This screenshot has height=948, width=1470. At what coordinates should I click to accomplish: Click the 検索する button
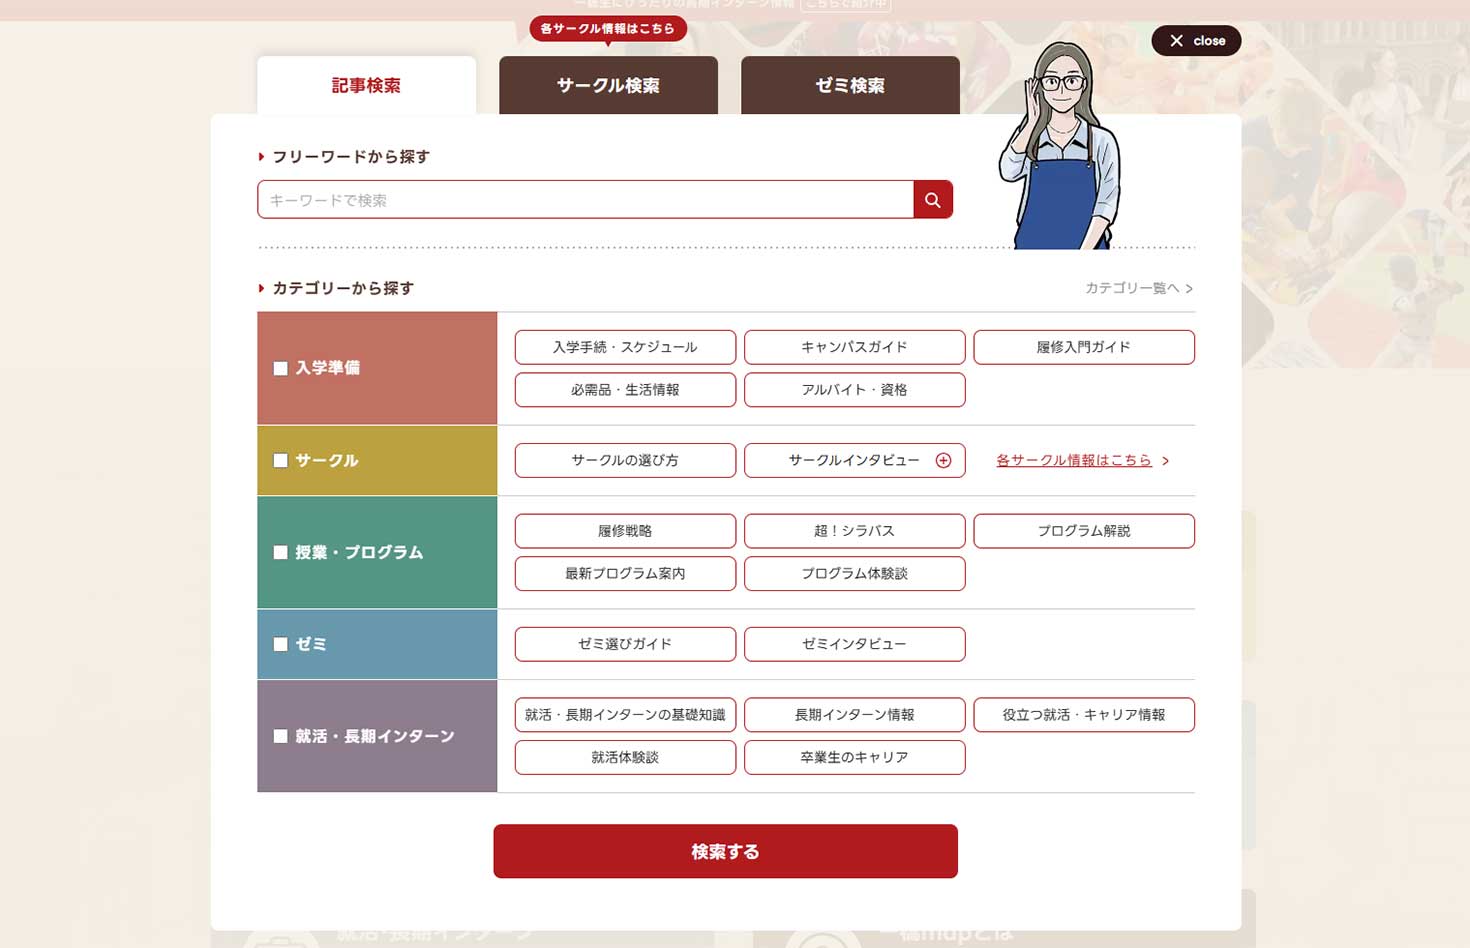coord(725,851)
